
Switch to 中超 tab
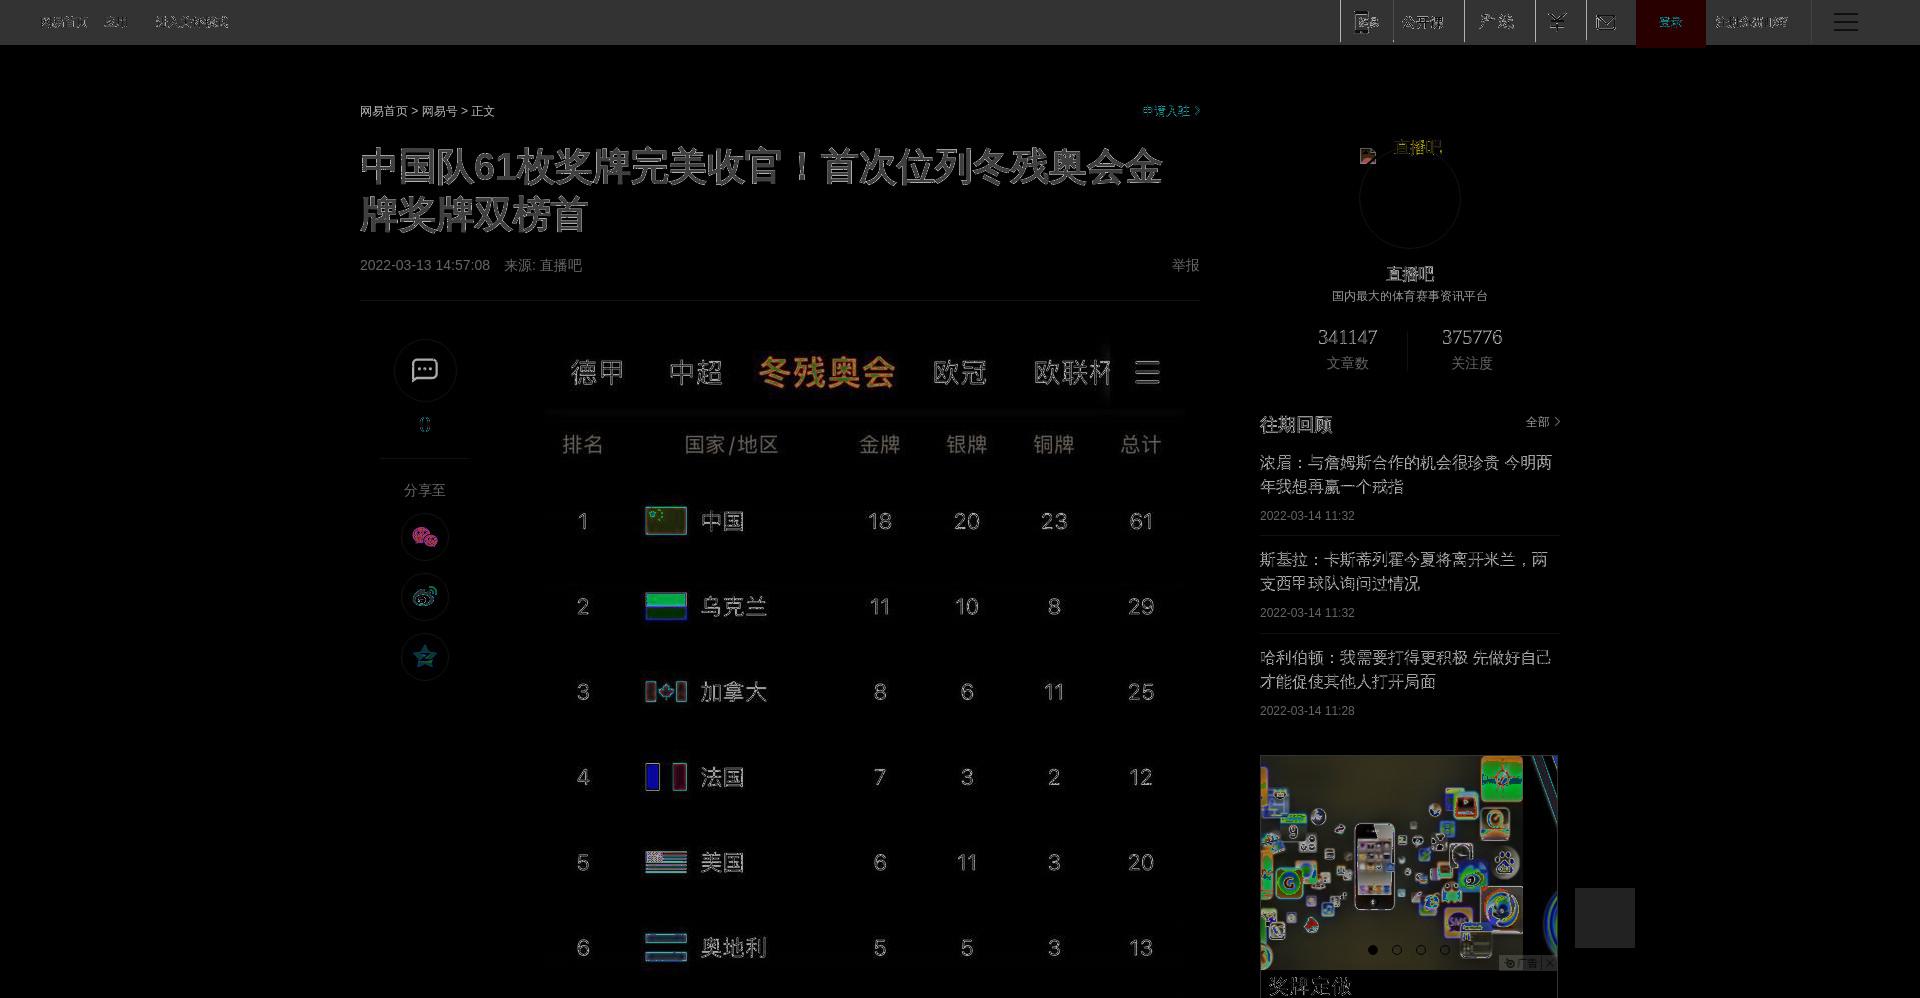[695, 373]
